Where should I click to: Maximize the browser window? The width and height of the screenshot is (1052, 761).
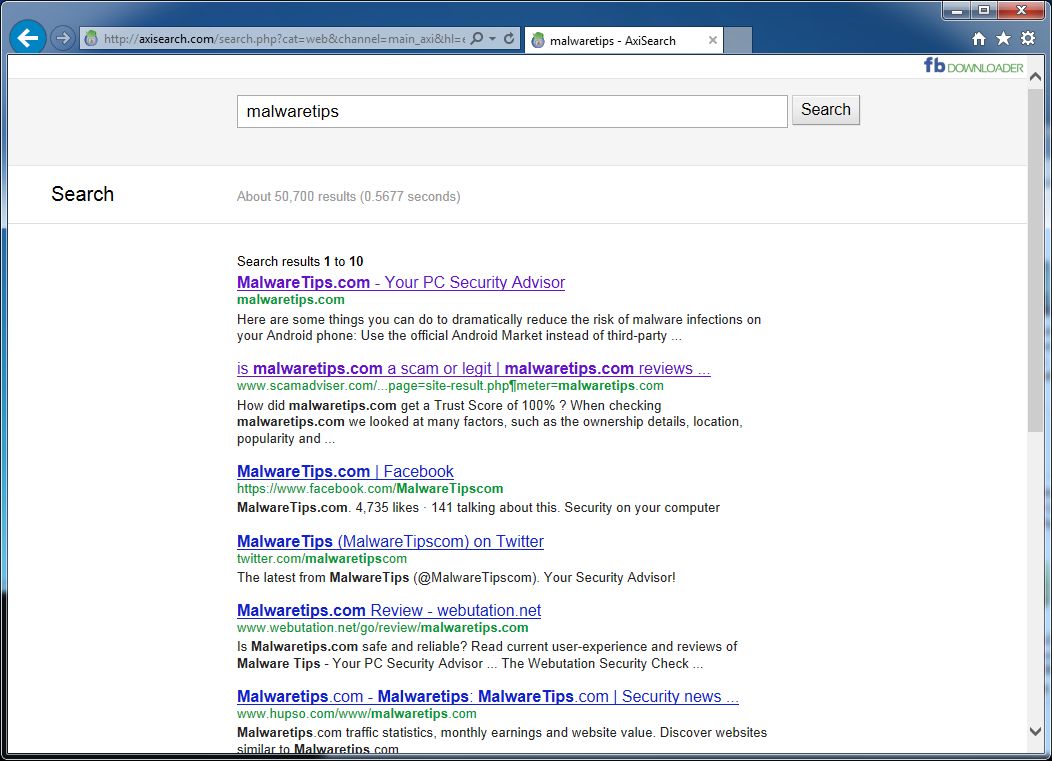[x=984, y=11]
